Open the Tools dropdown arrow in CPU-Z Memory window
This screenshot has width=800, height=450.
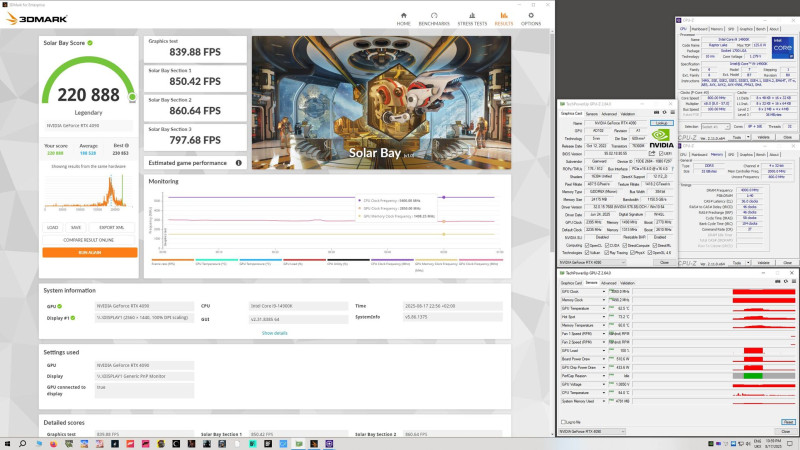pos(748,263)
